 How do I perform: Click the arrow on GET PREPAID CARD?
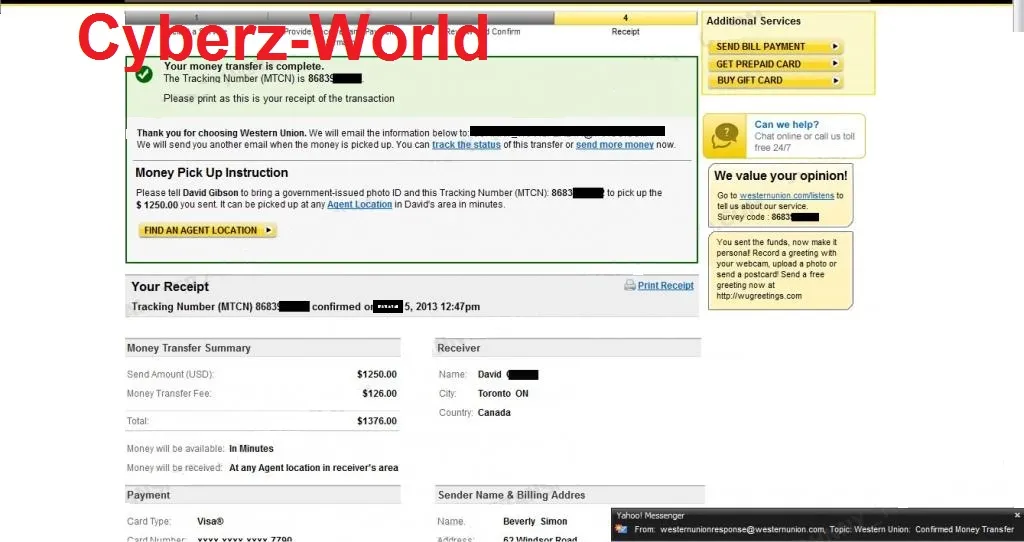pos(835,64)
